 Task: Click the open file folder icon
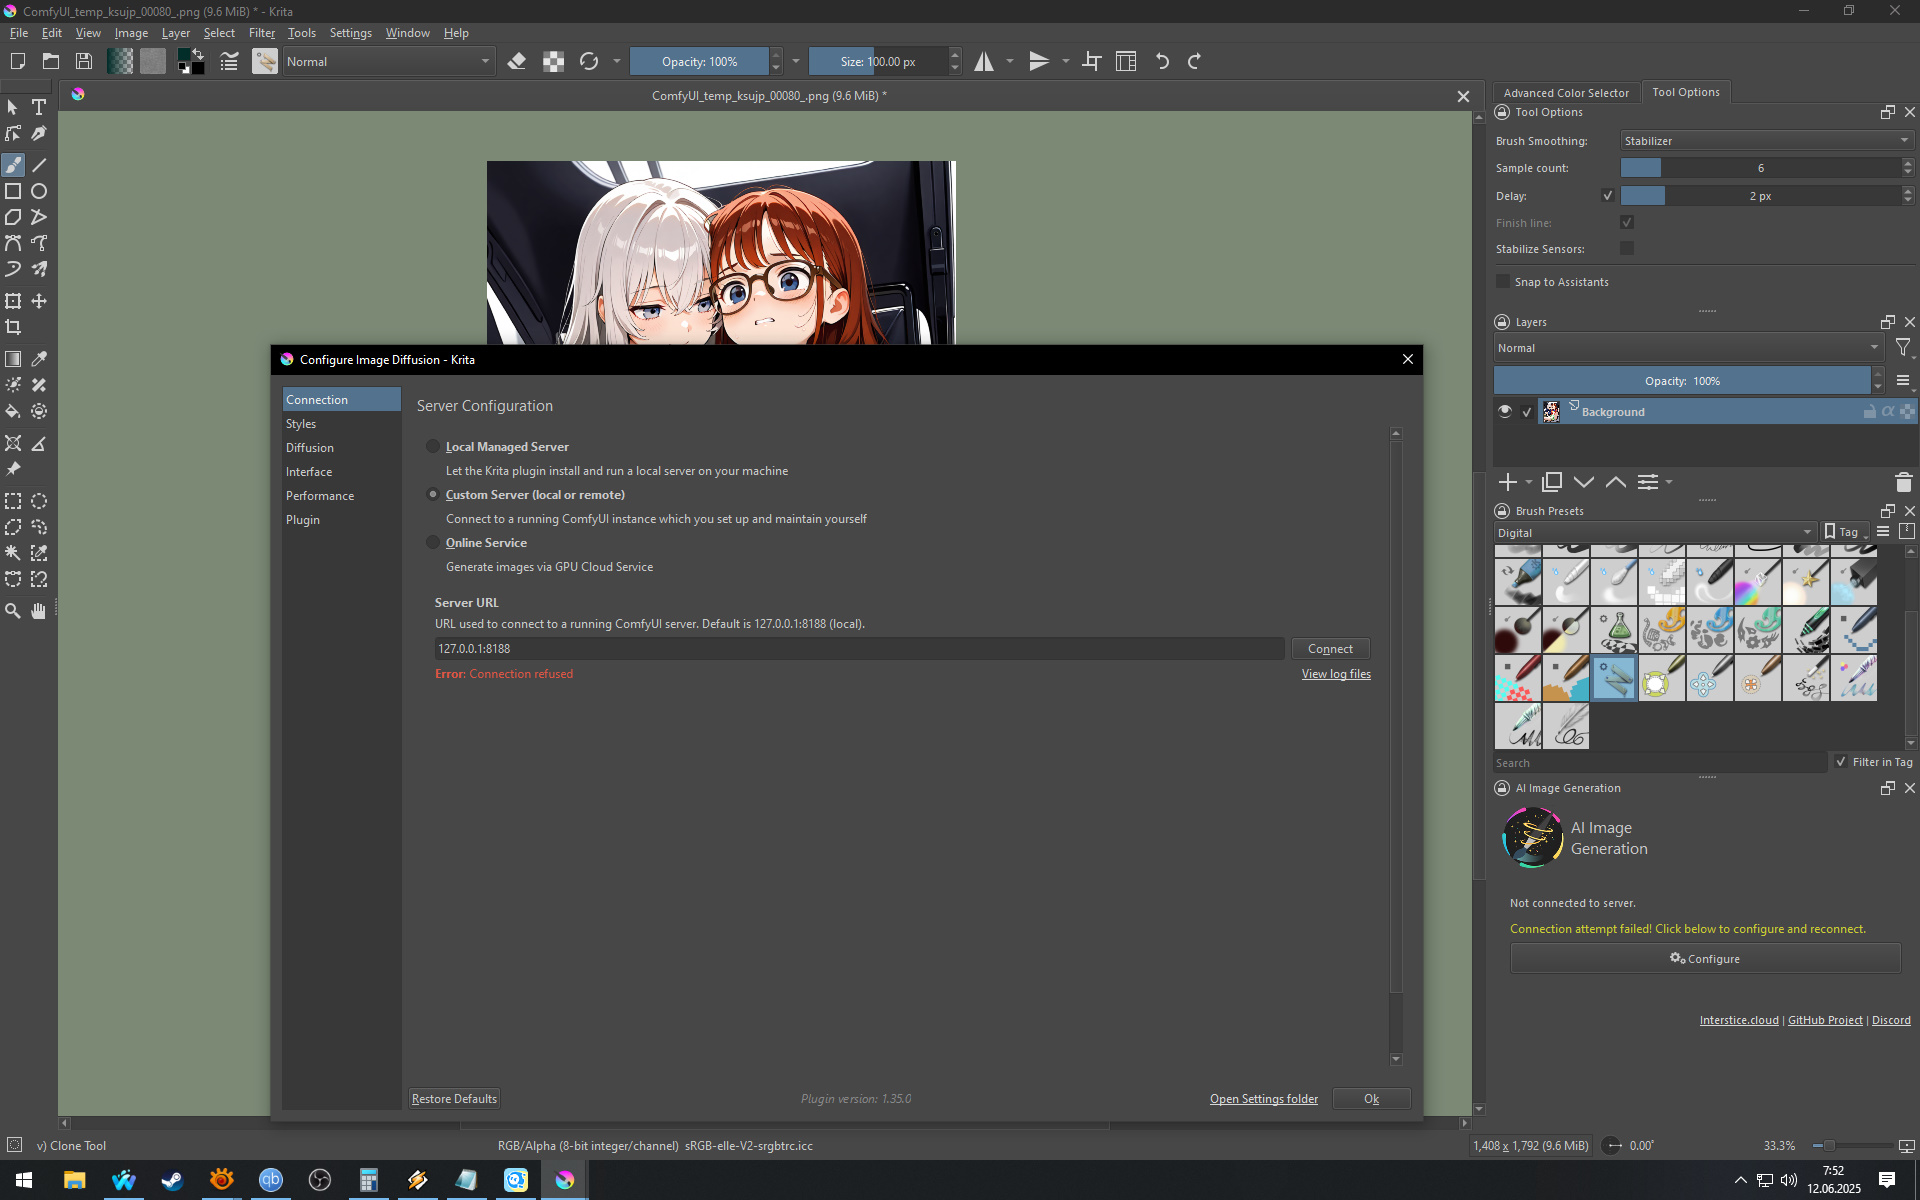[51, 62]
